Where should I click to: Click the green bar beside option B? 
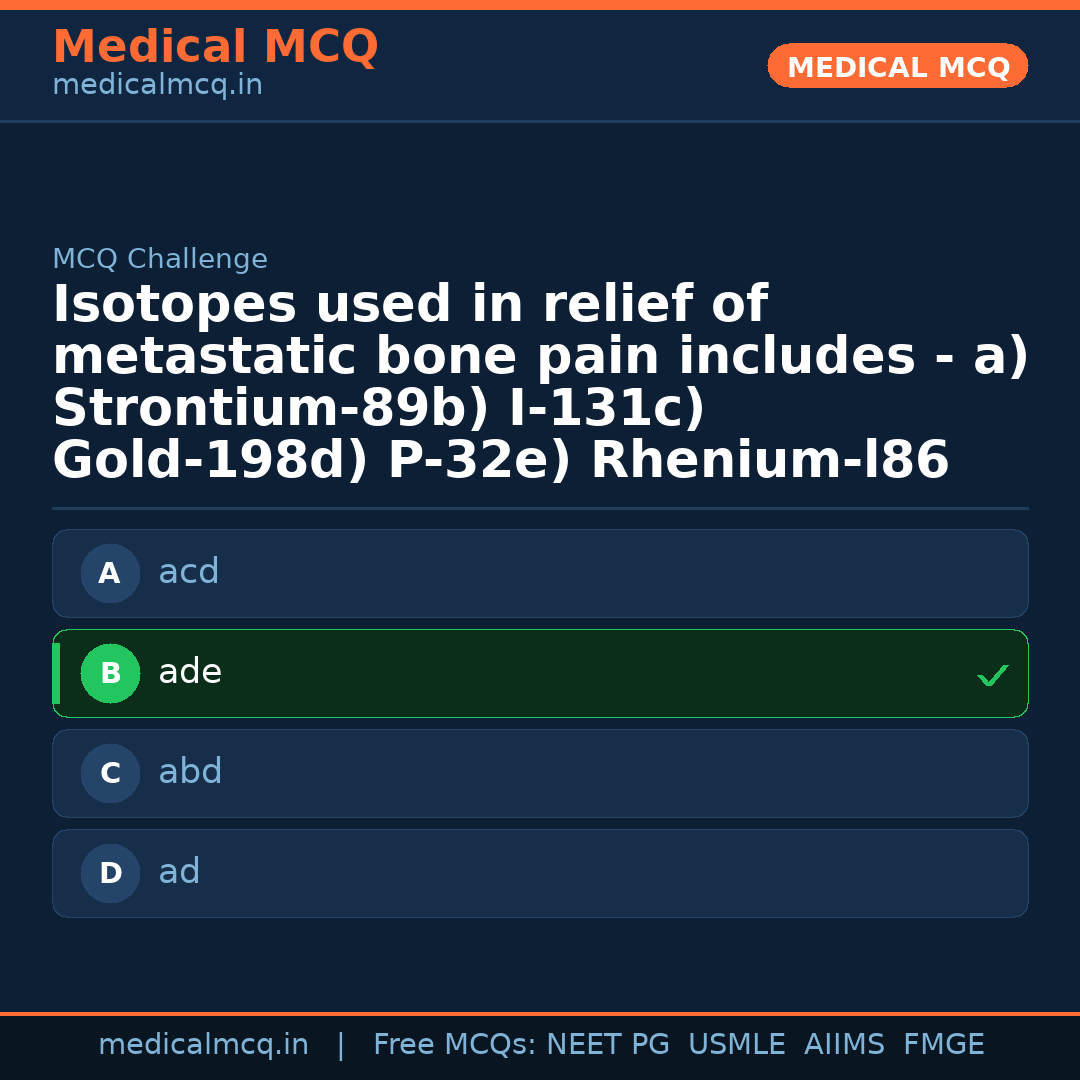click(x=57, y=674)
